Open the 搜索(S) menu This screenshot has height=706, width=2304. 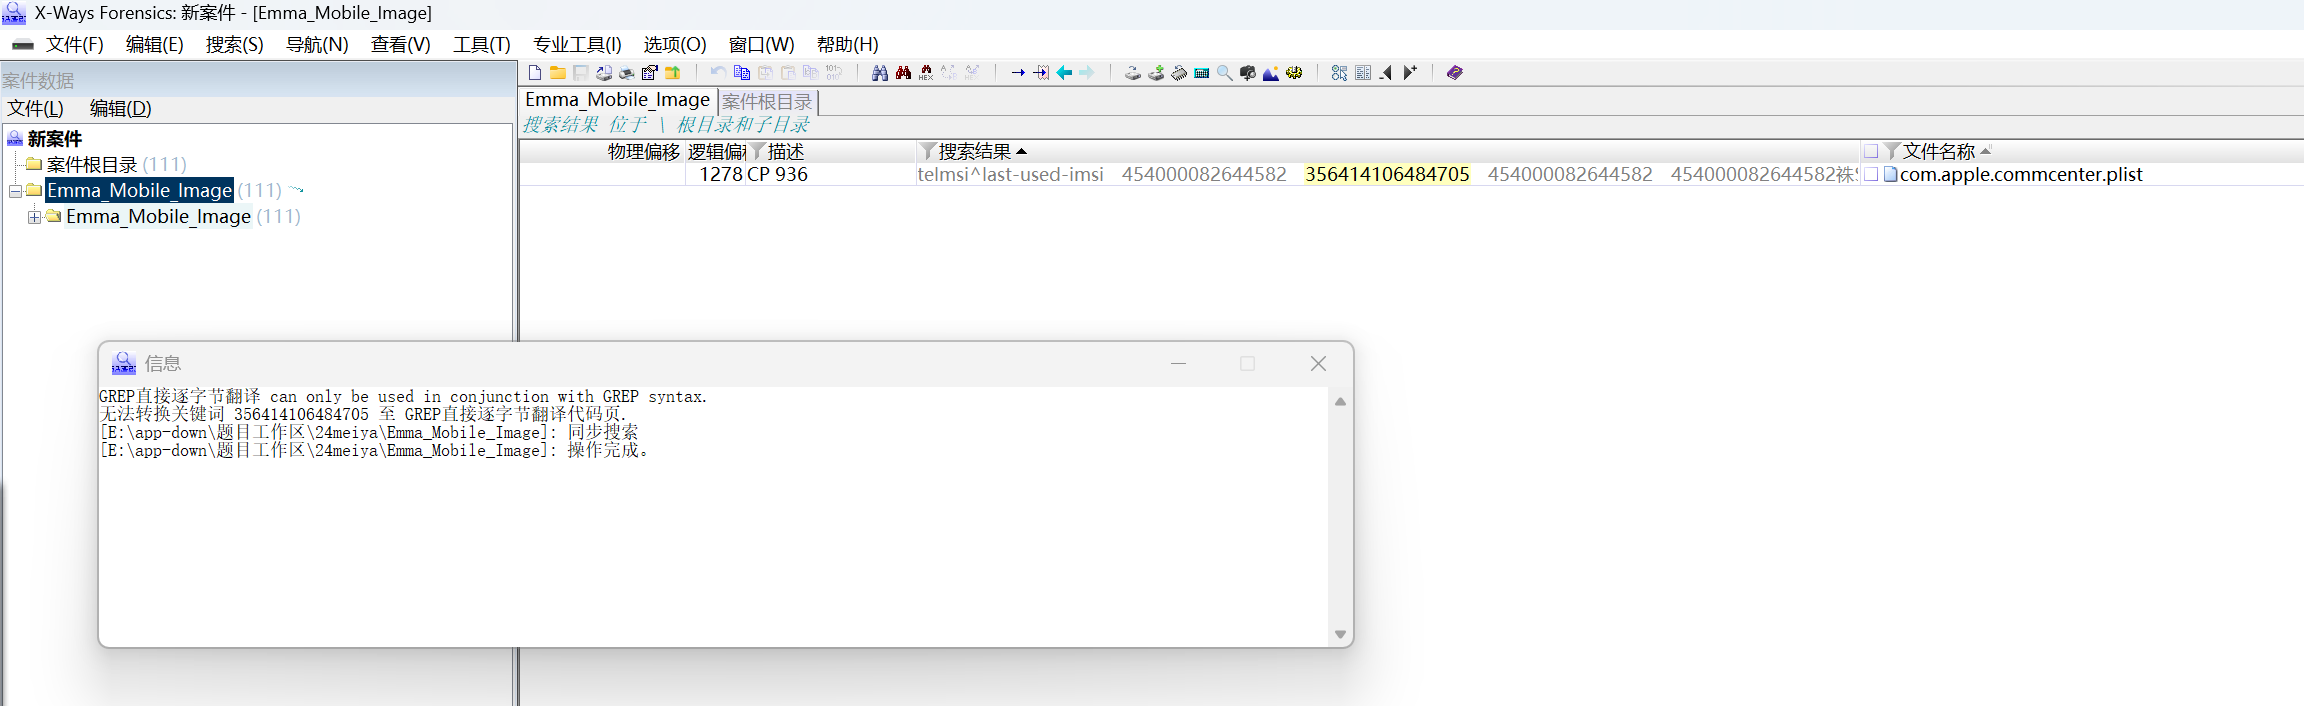click(235, 45)
